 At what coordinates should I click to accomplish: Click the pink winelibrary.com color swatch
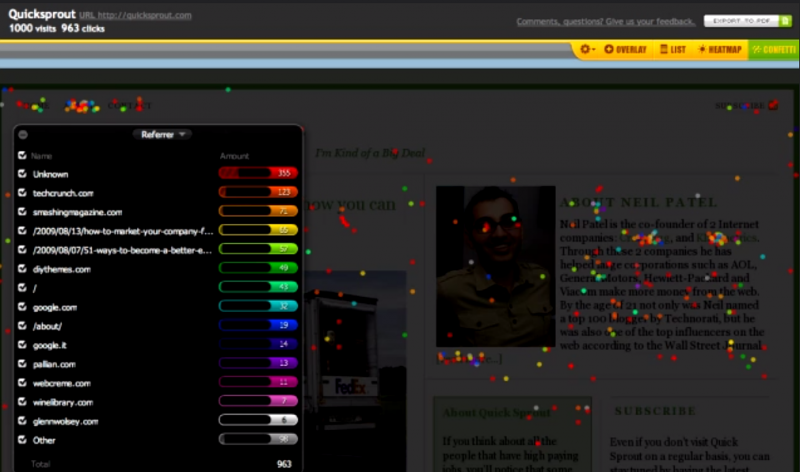[x=258, y=401]
